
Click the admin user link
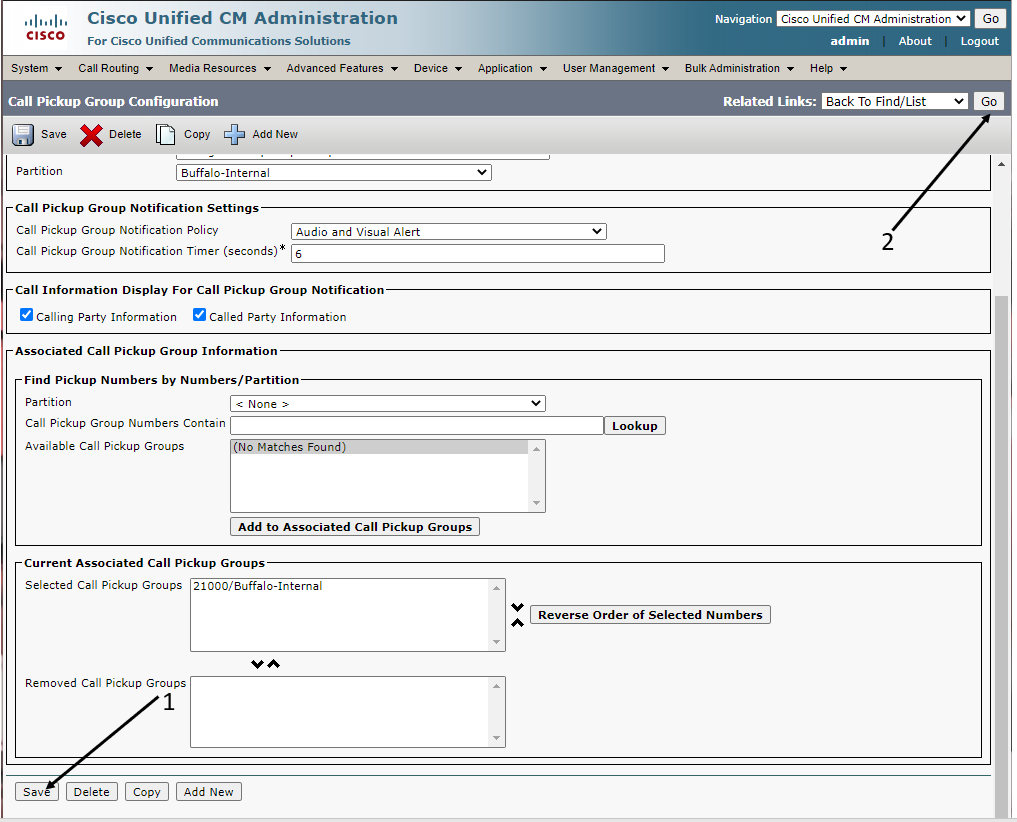(850, 41)
